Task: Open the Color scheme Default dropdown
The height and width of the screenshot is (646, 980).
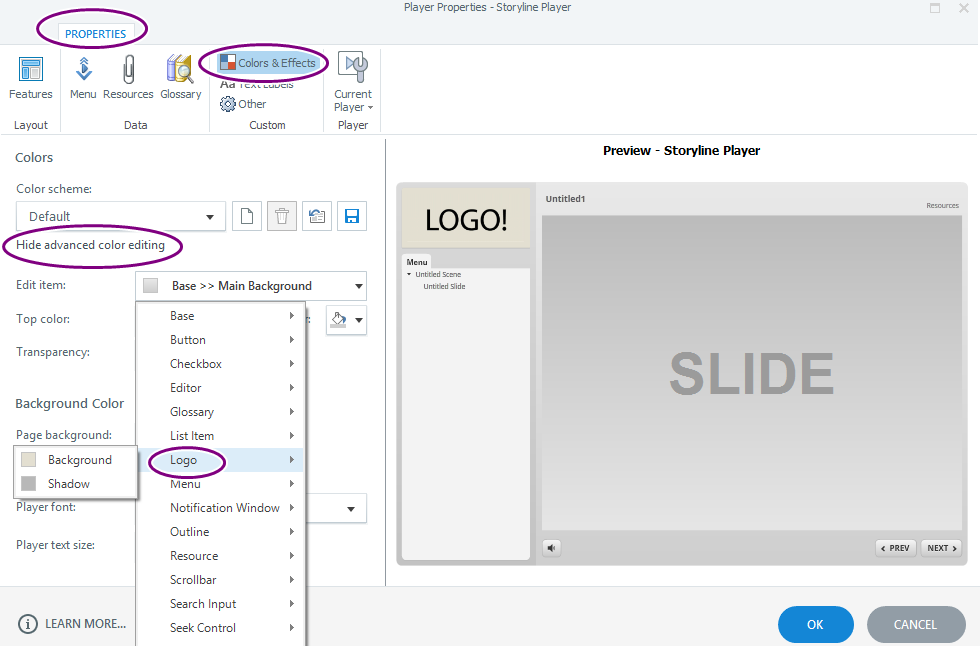Action: pos(121,216)
